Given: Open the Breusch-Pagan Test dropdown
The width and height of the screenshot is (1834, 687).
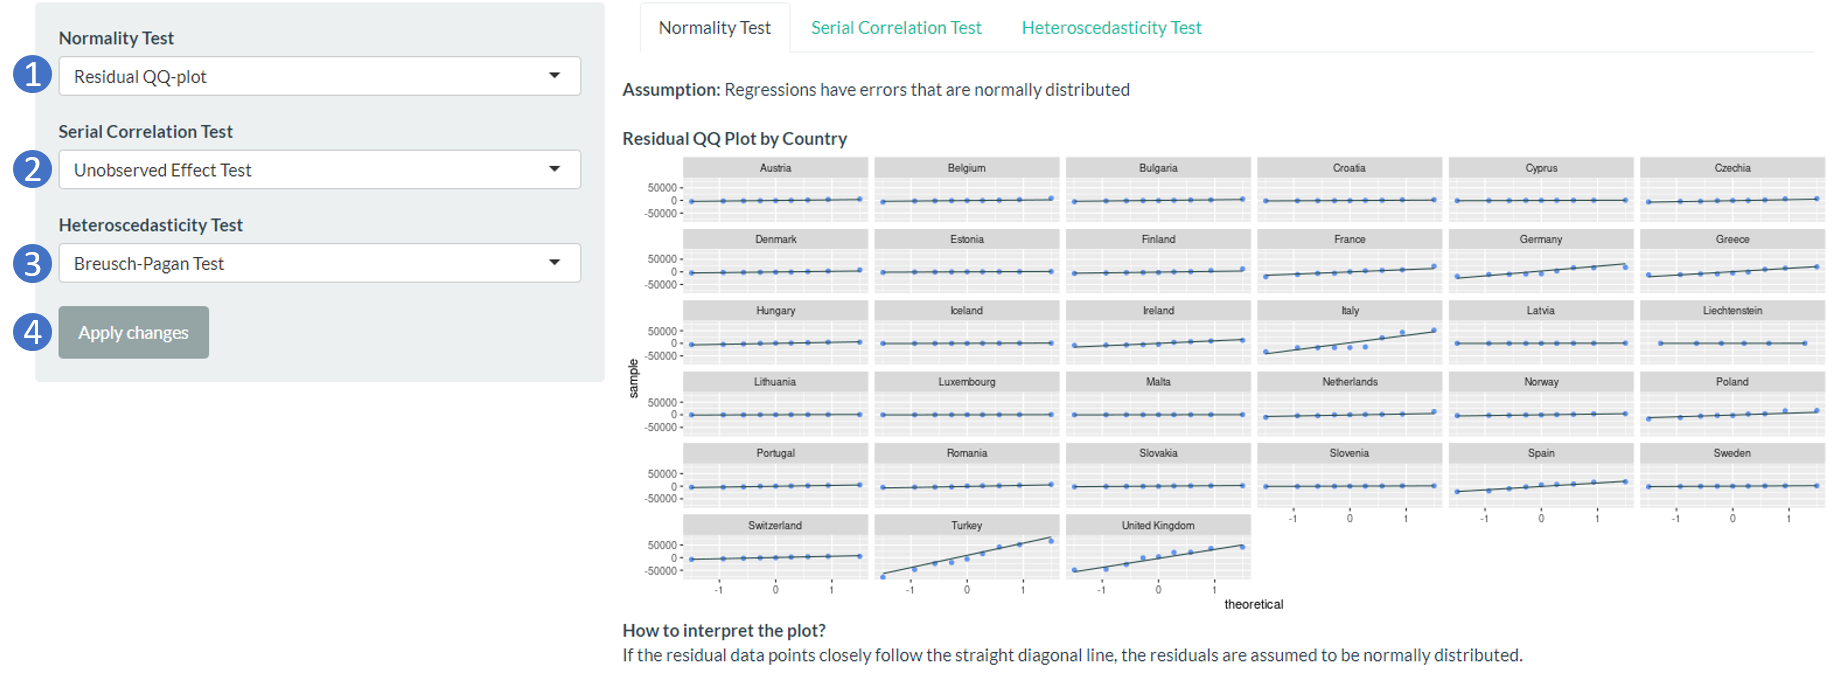Looking at the screenshot, I should pos(319,263).
